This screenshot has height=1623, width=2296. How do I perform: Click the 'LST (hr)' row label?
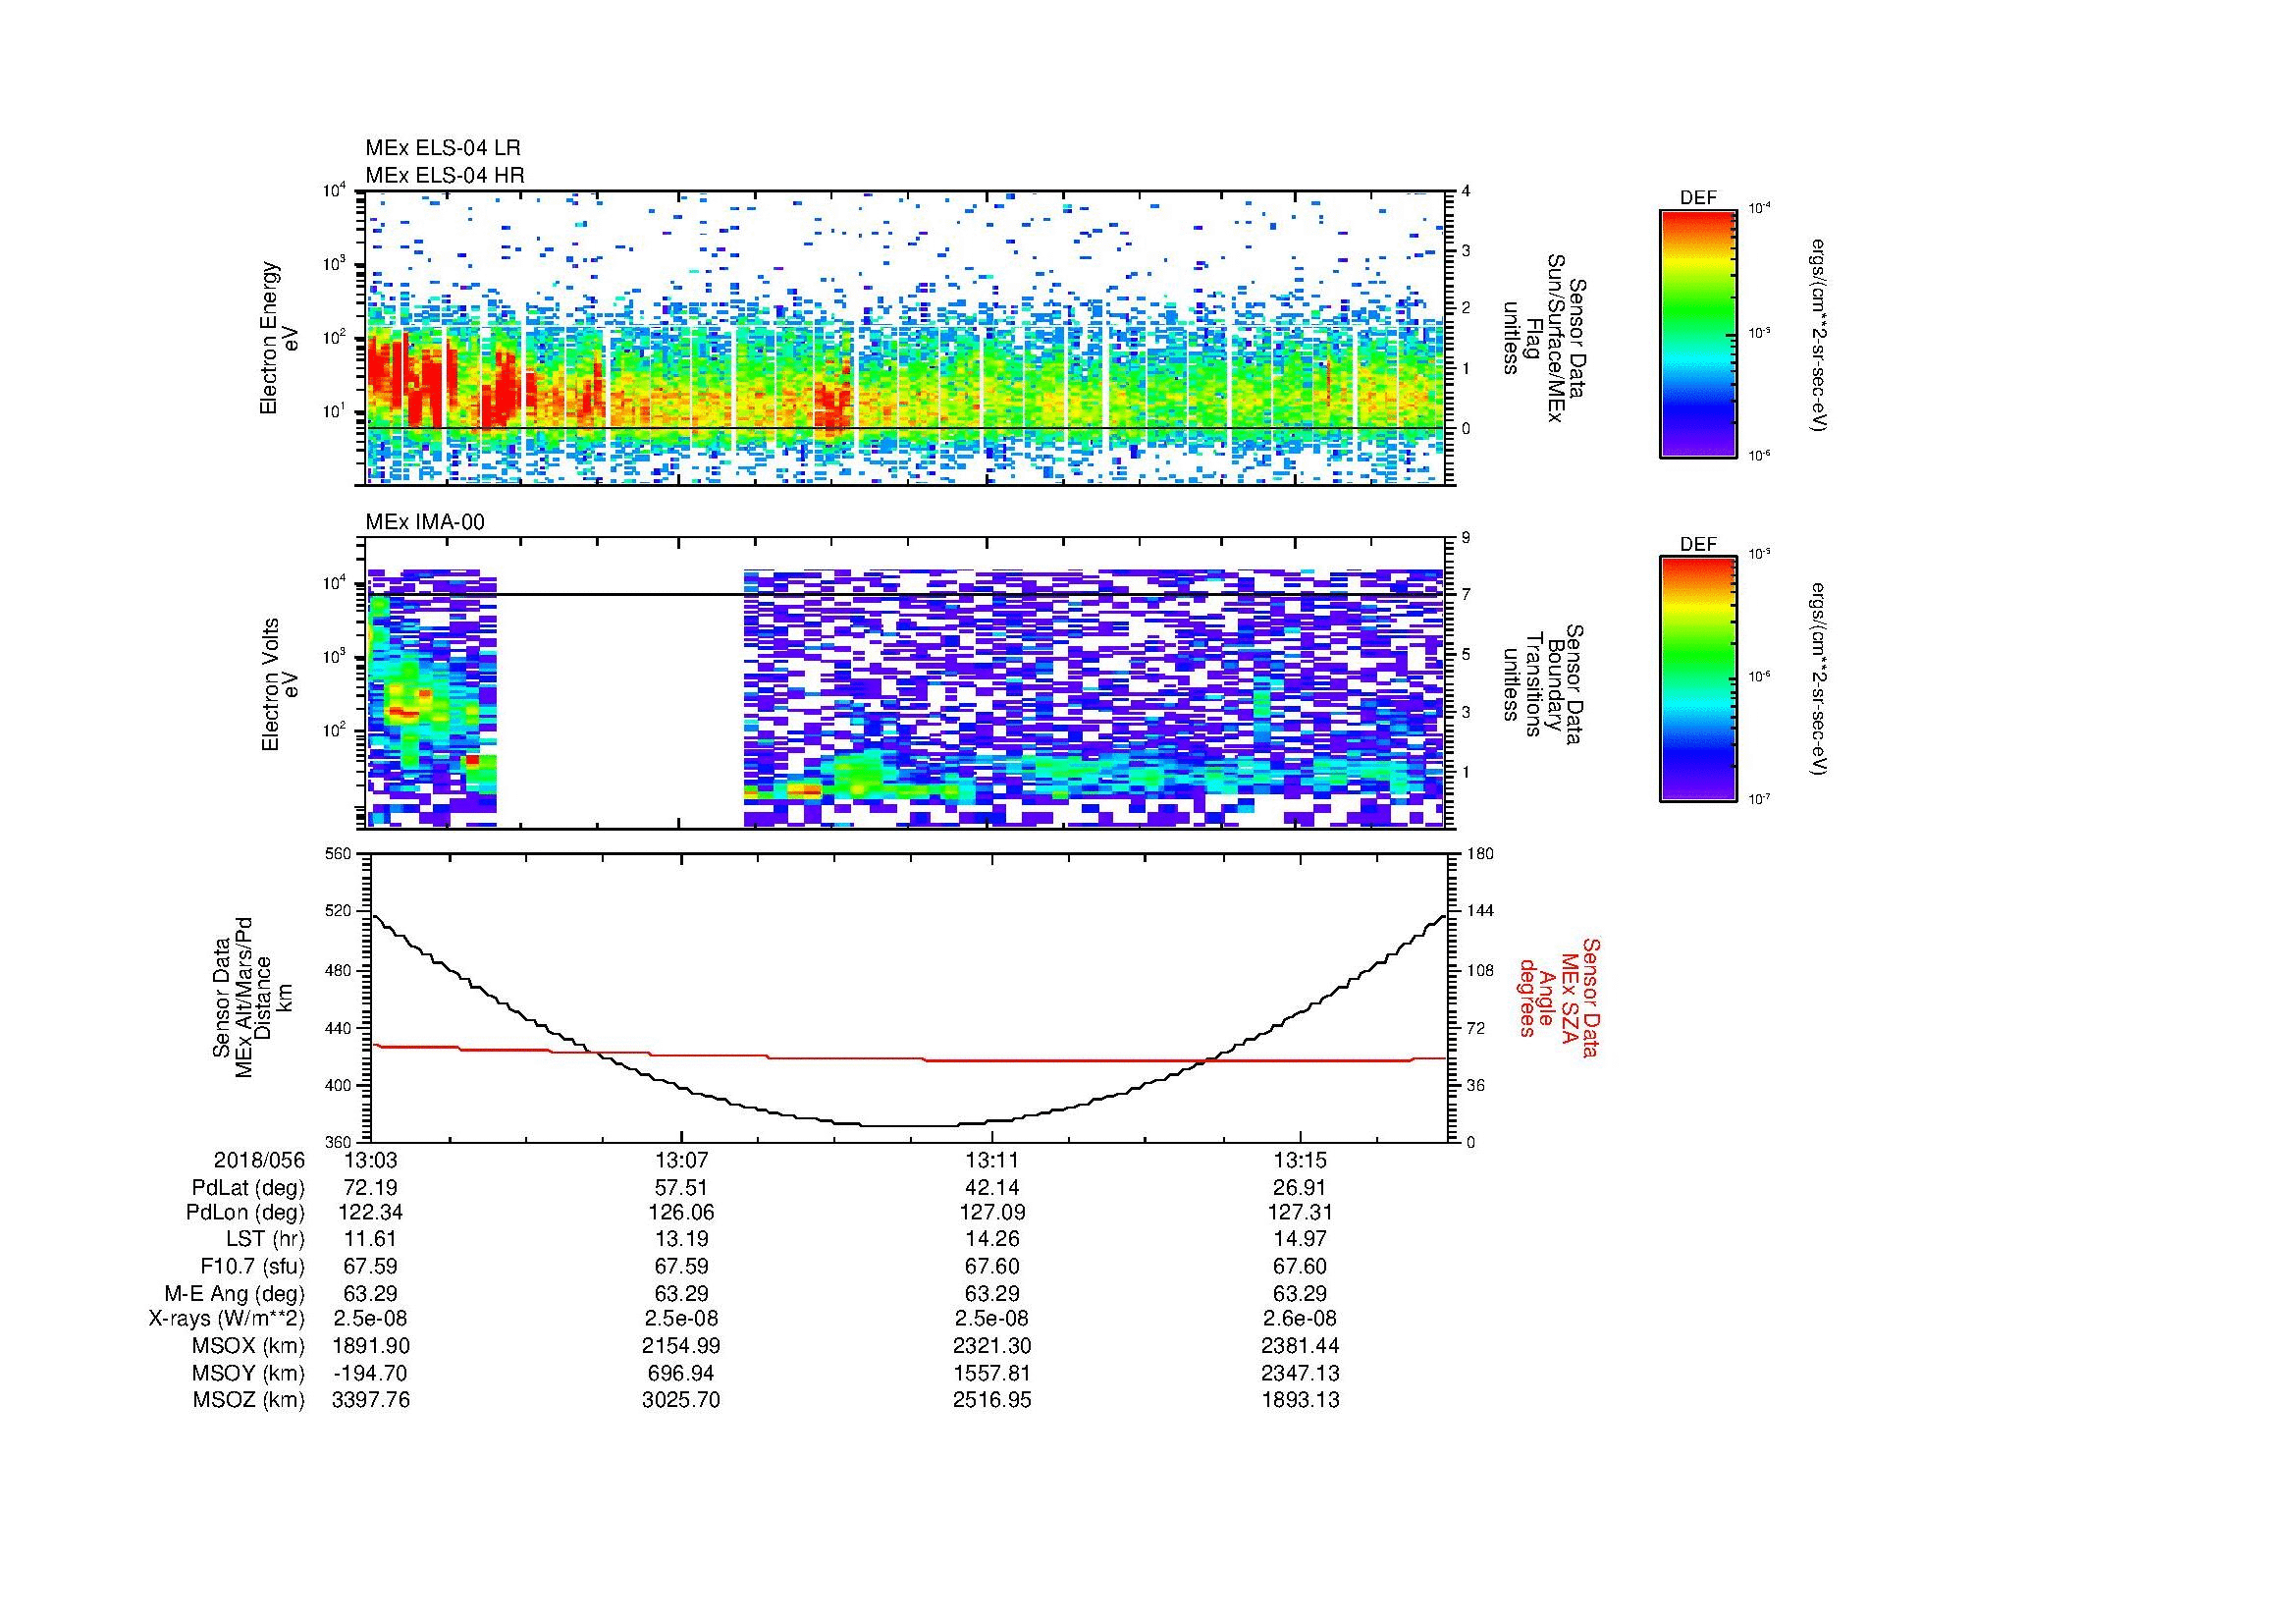point(265,1240)
